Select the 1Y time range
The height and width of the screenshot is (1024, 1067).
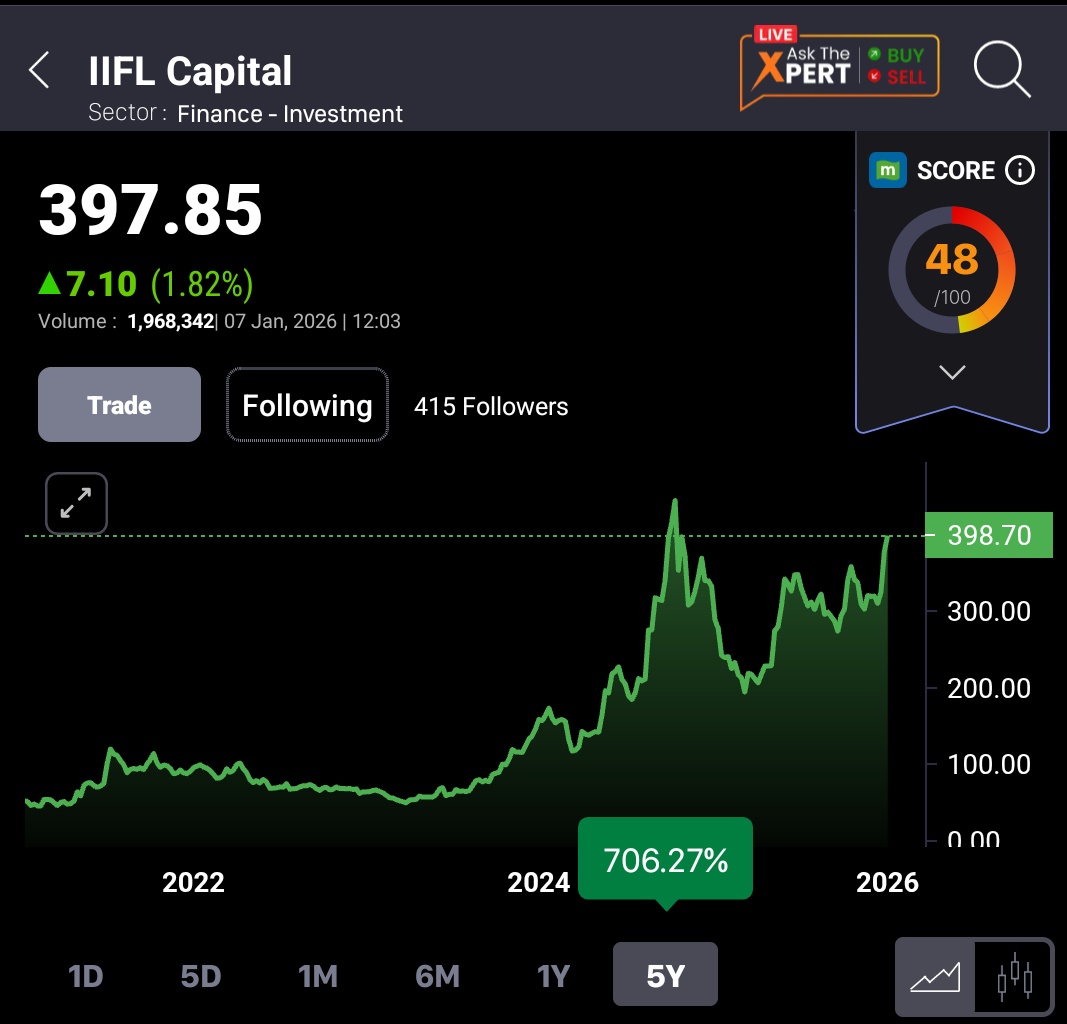click(x=553, y=976)
